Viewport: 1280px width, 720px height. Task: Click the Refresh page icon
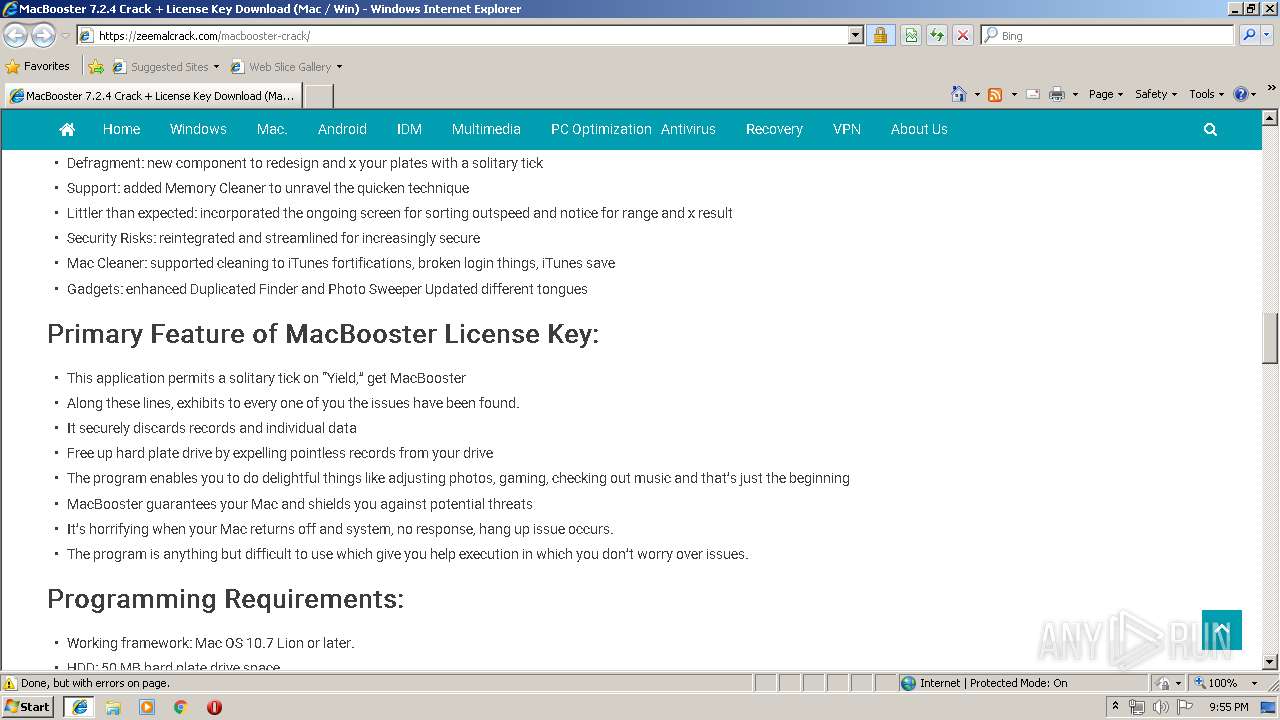[937, 35]
